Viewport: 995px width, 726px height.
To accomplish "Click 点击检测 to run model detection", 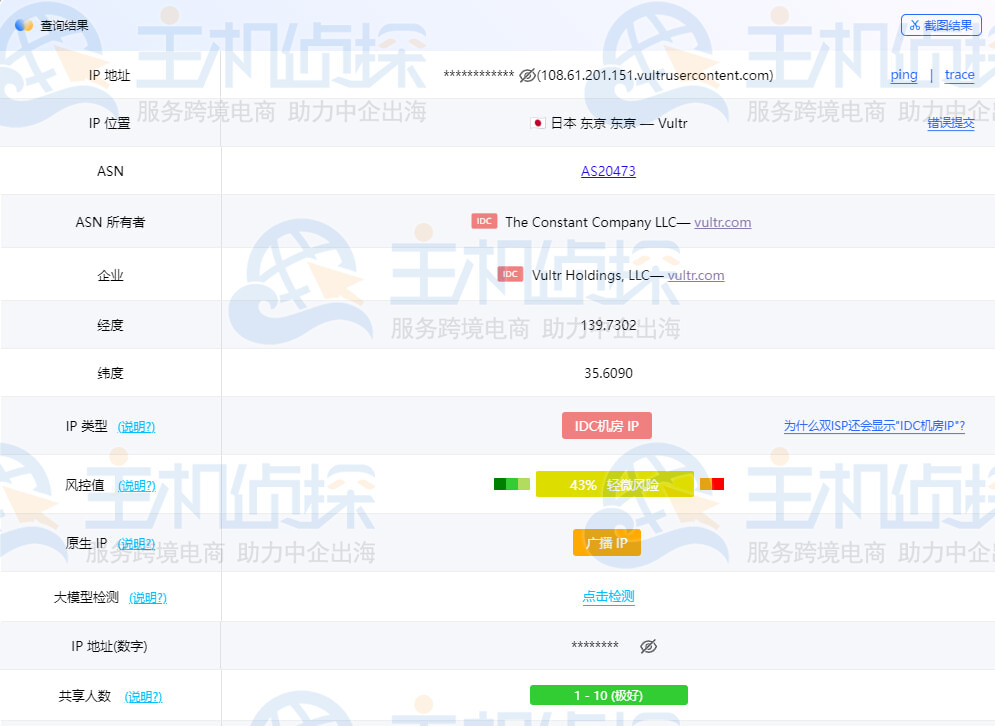I will [608, 596].
